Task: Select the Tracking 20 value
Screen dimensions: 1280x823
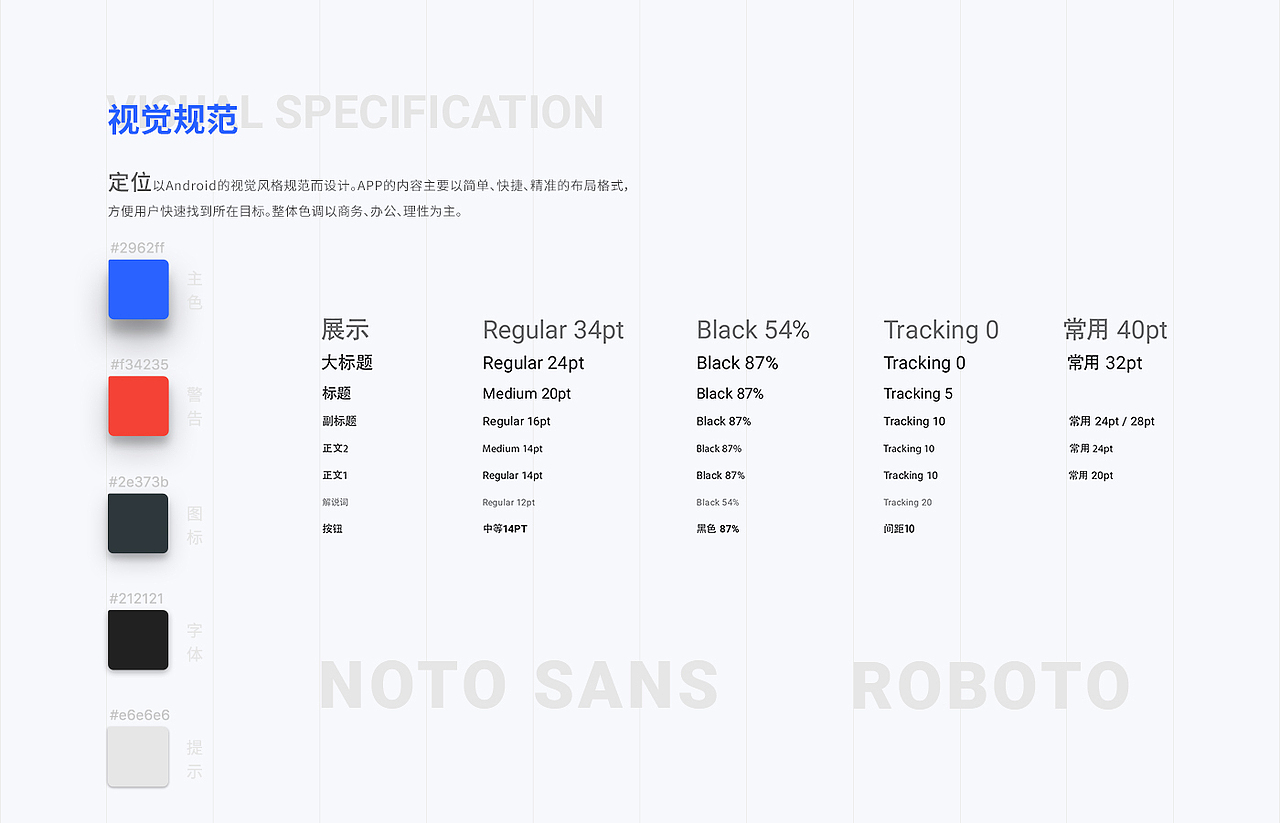Action: pos(907,503)
